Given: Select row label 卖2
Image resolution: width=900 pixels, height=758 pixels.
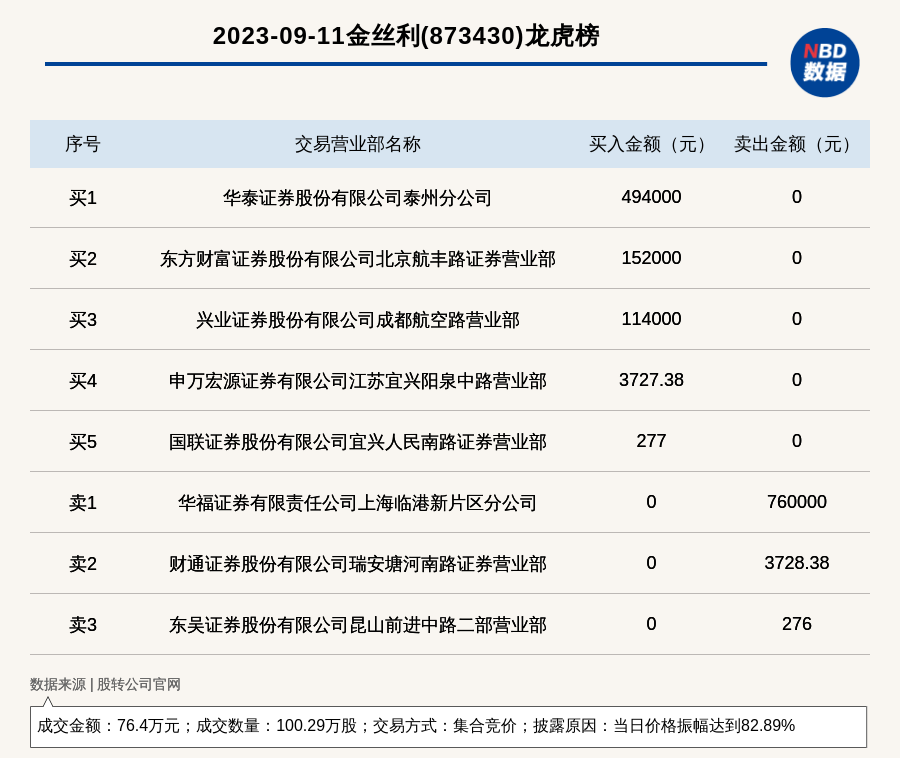Looking at the screenshot, I should click(83, 563).
